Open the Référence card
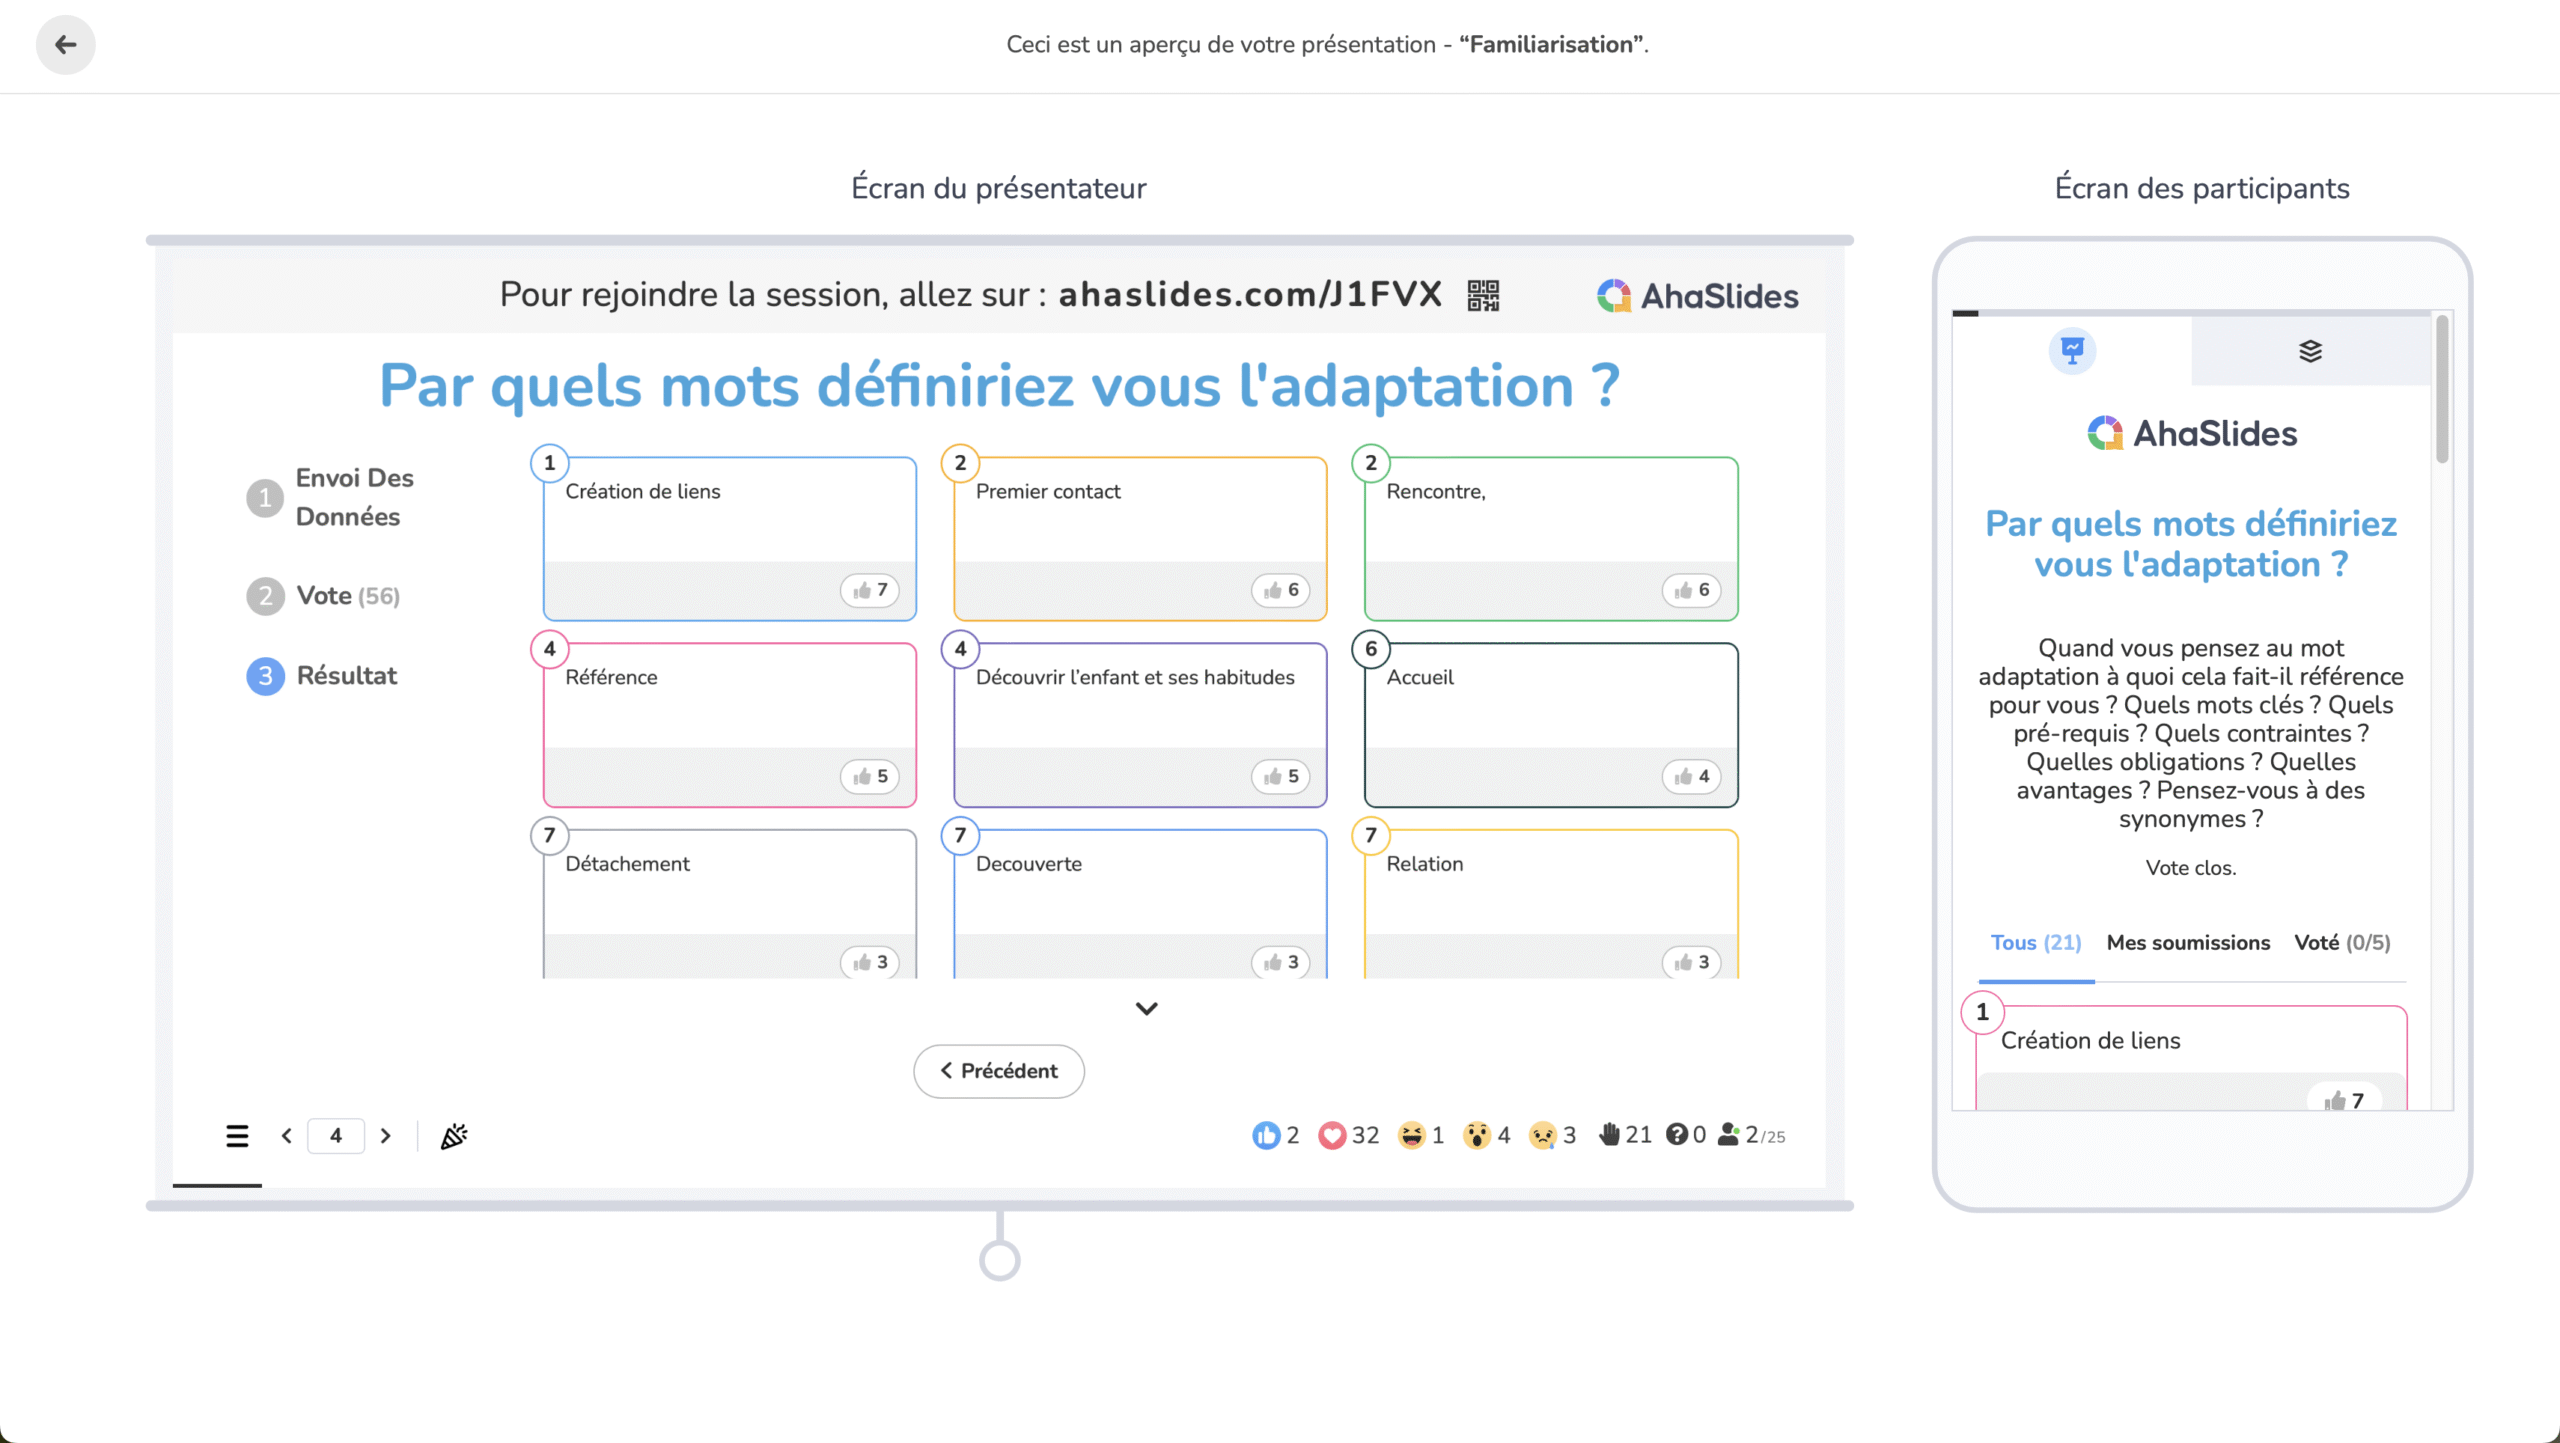The width and height of the screenshot is (2560, 1443). (x=729, y=724)
